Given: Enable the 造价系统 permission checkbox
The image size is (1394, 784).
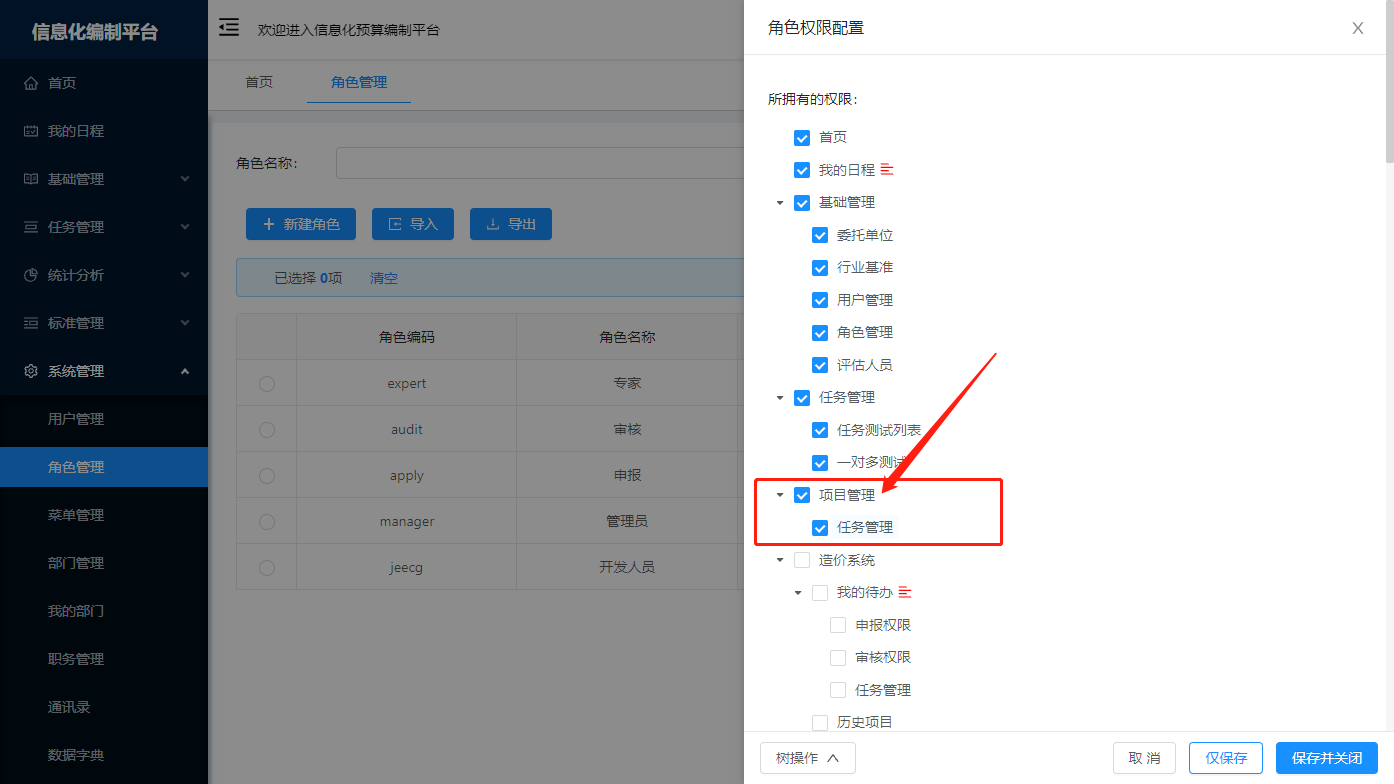Looking at the screenshot, I should click(x=802, y=559).
